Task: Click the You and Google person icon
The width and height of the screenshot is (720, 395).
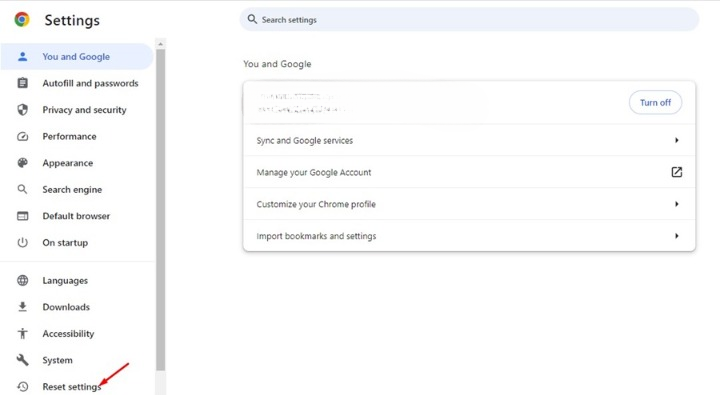Action: pyautogui.click(x=22, y=56)
